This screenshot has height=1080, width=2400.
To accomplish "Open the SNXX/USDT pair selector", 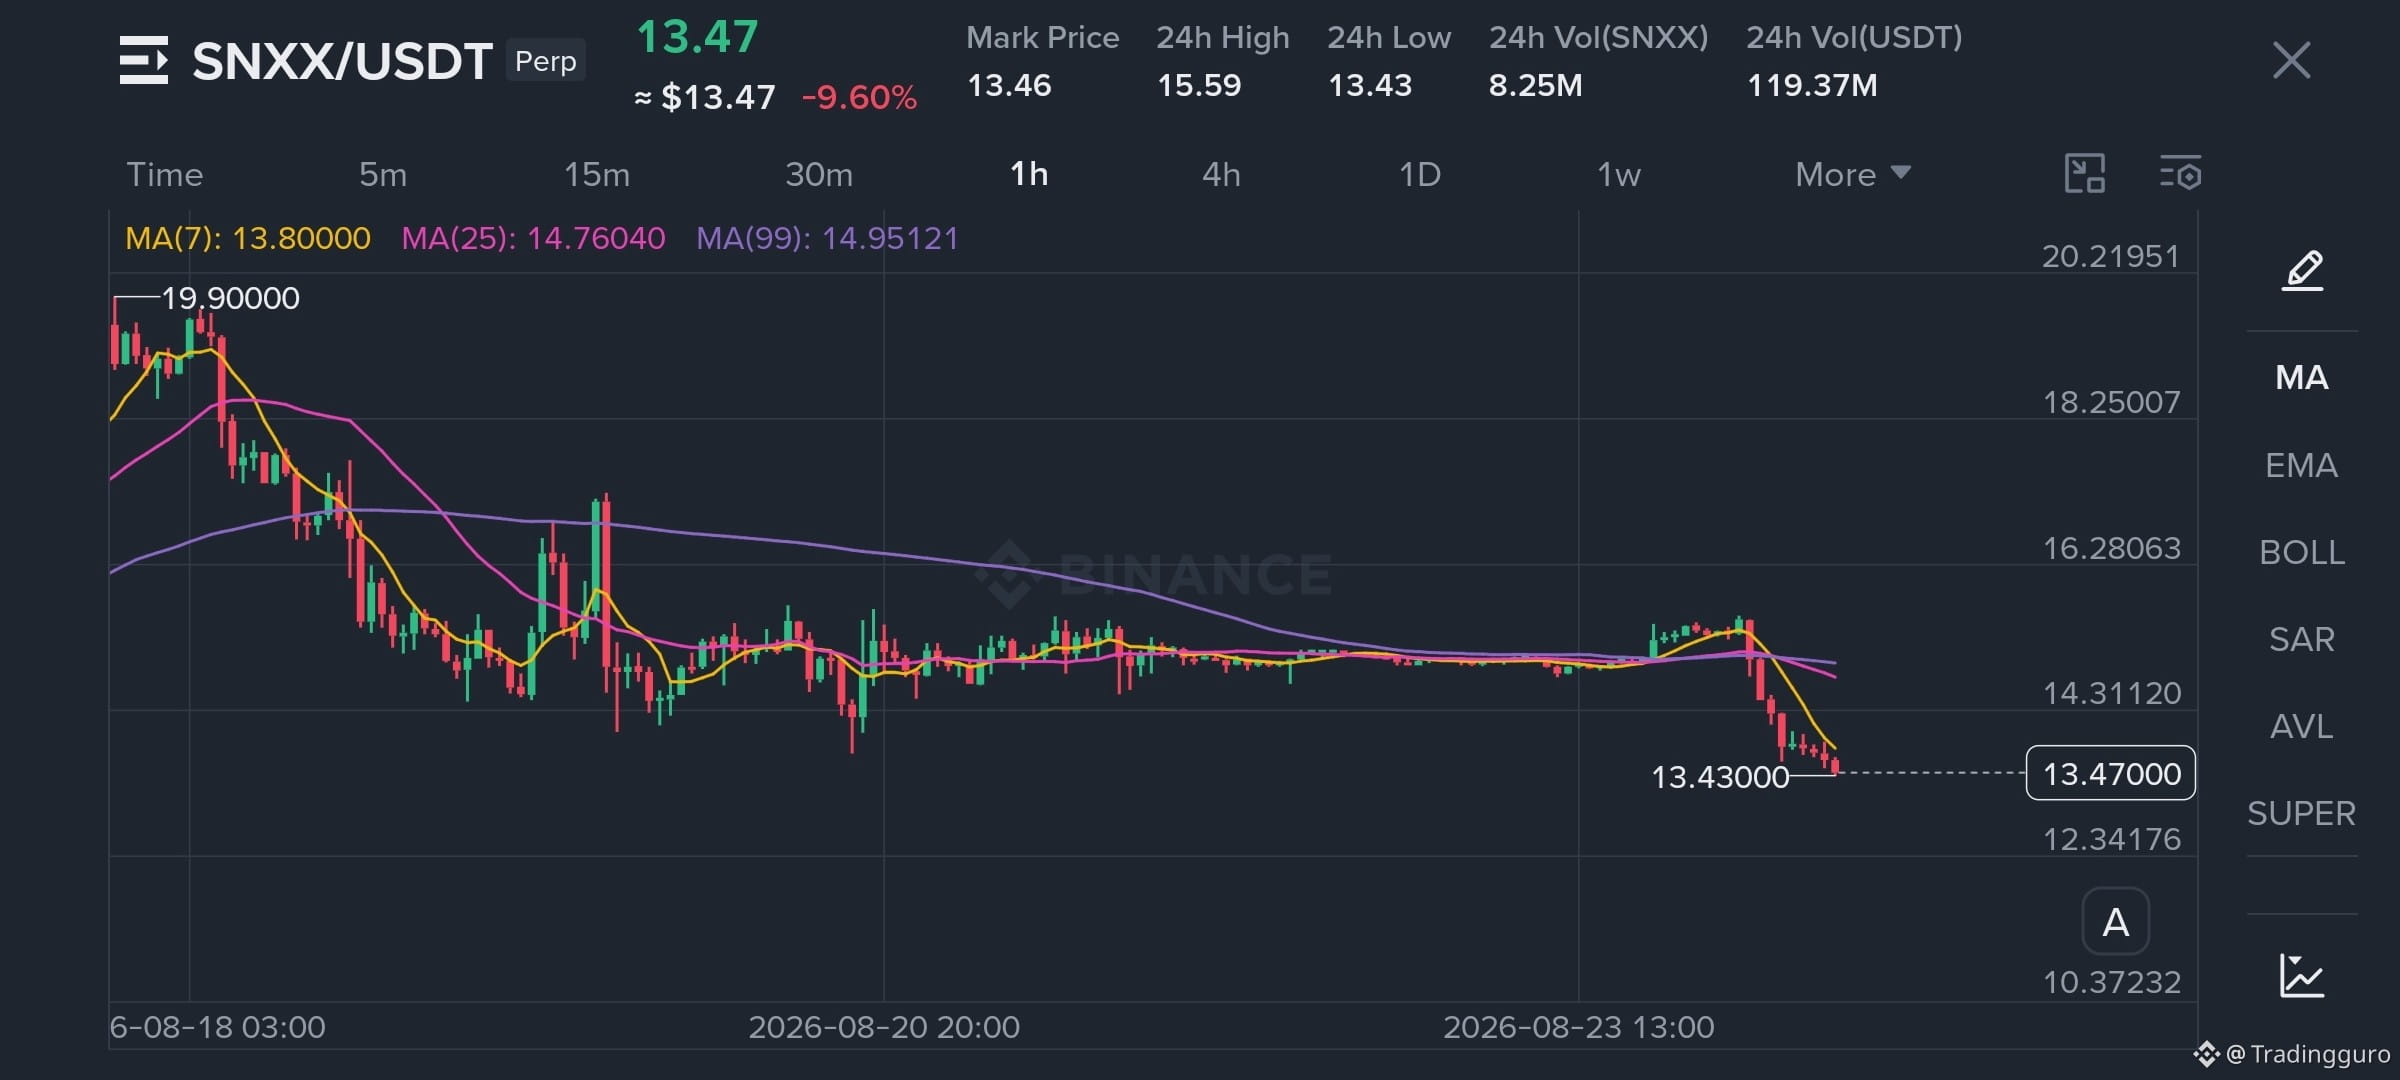I will pos(342,62).
